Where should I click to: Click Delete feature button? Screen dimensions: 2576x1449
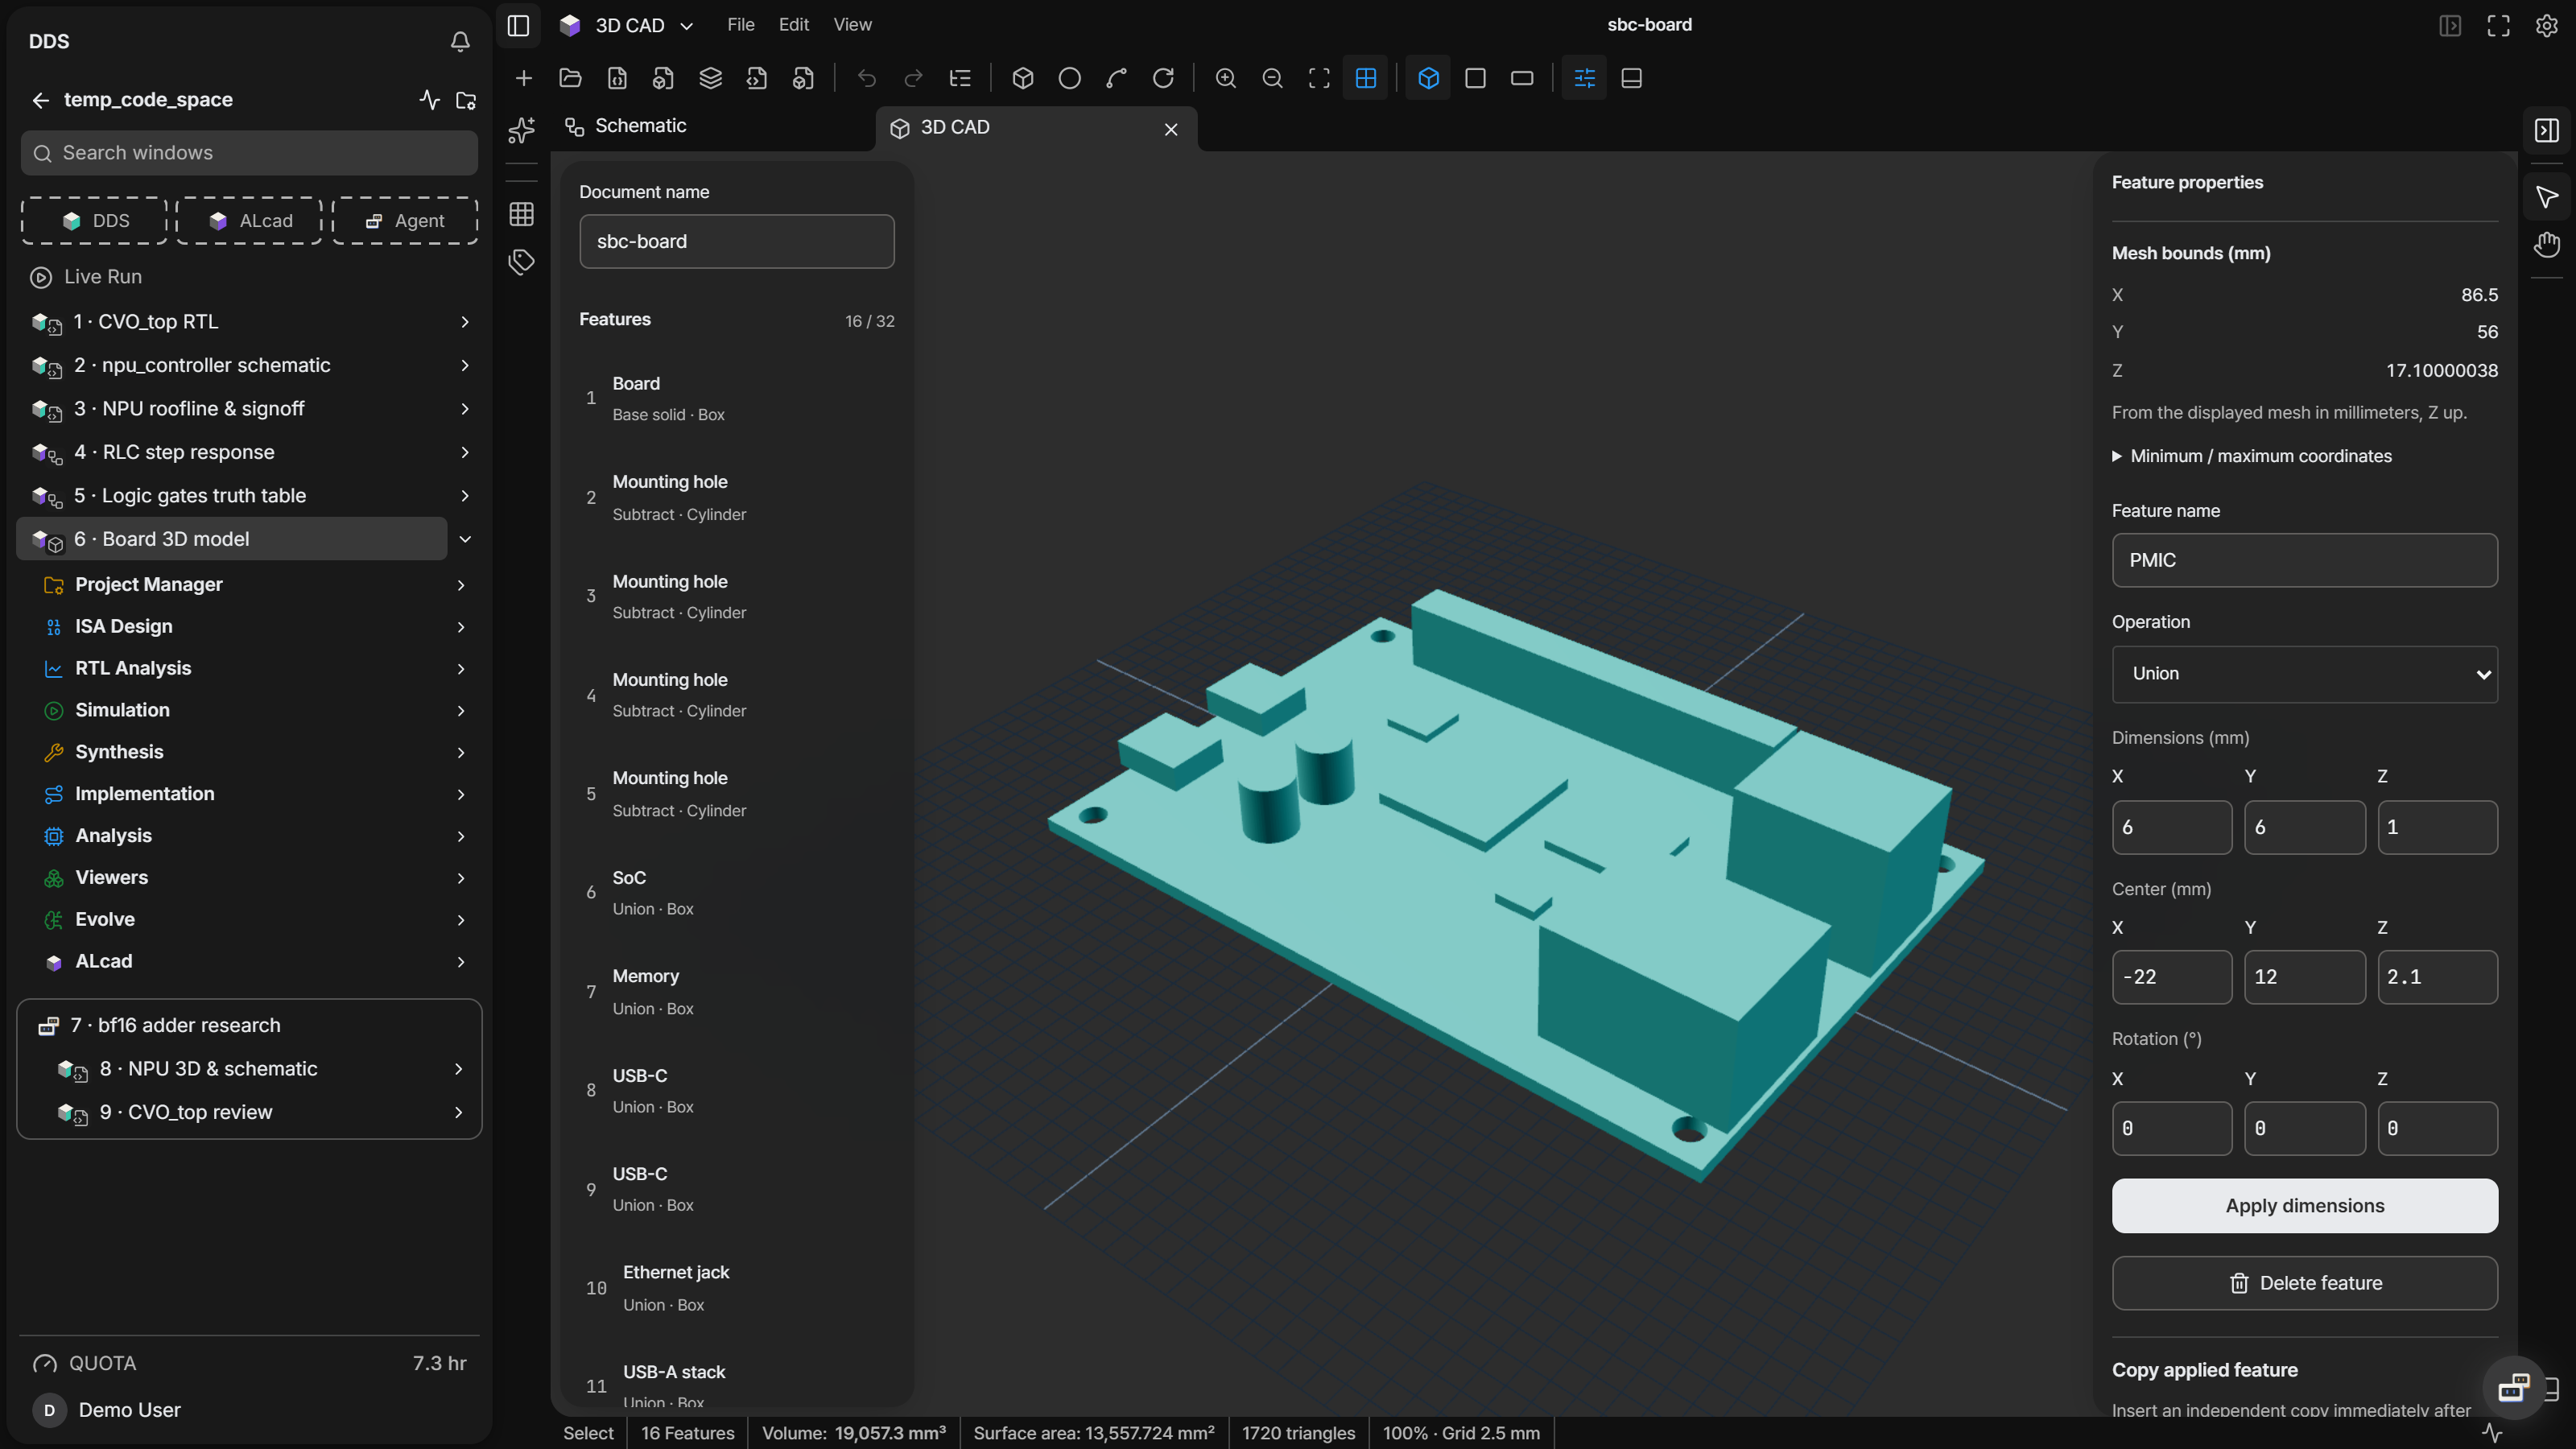2304,1283
